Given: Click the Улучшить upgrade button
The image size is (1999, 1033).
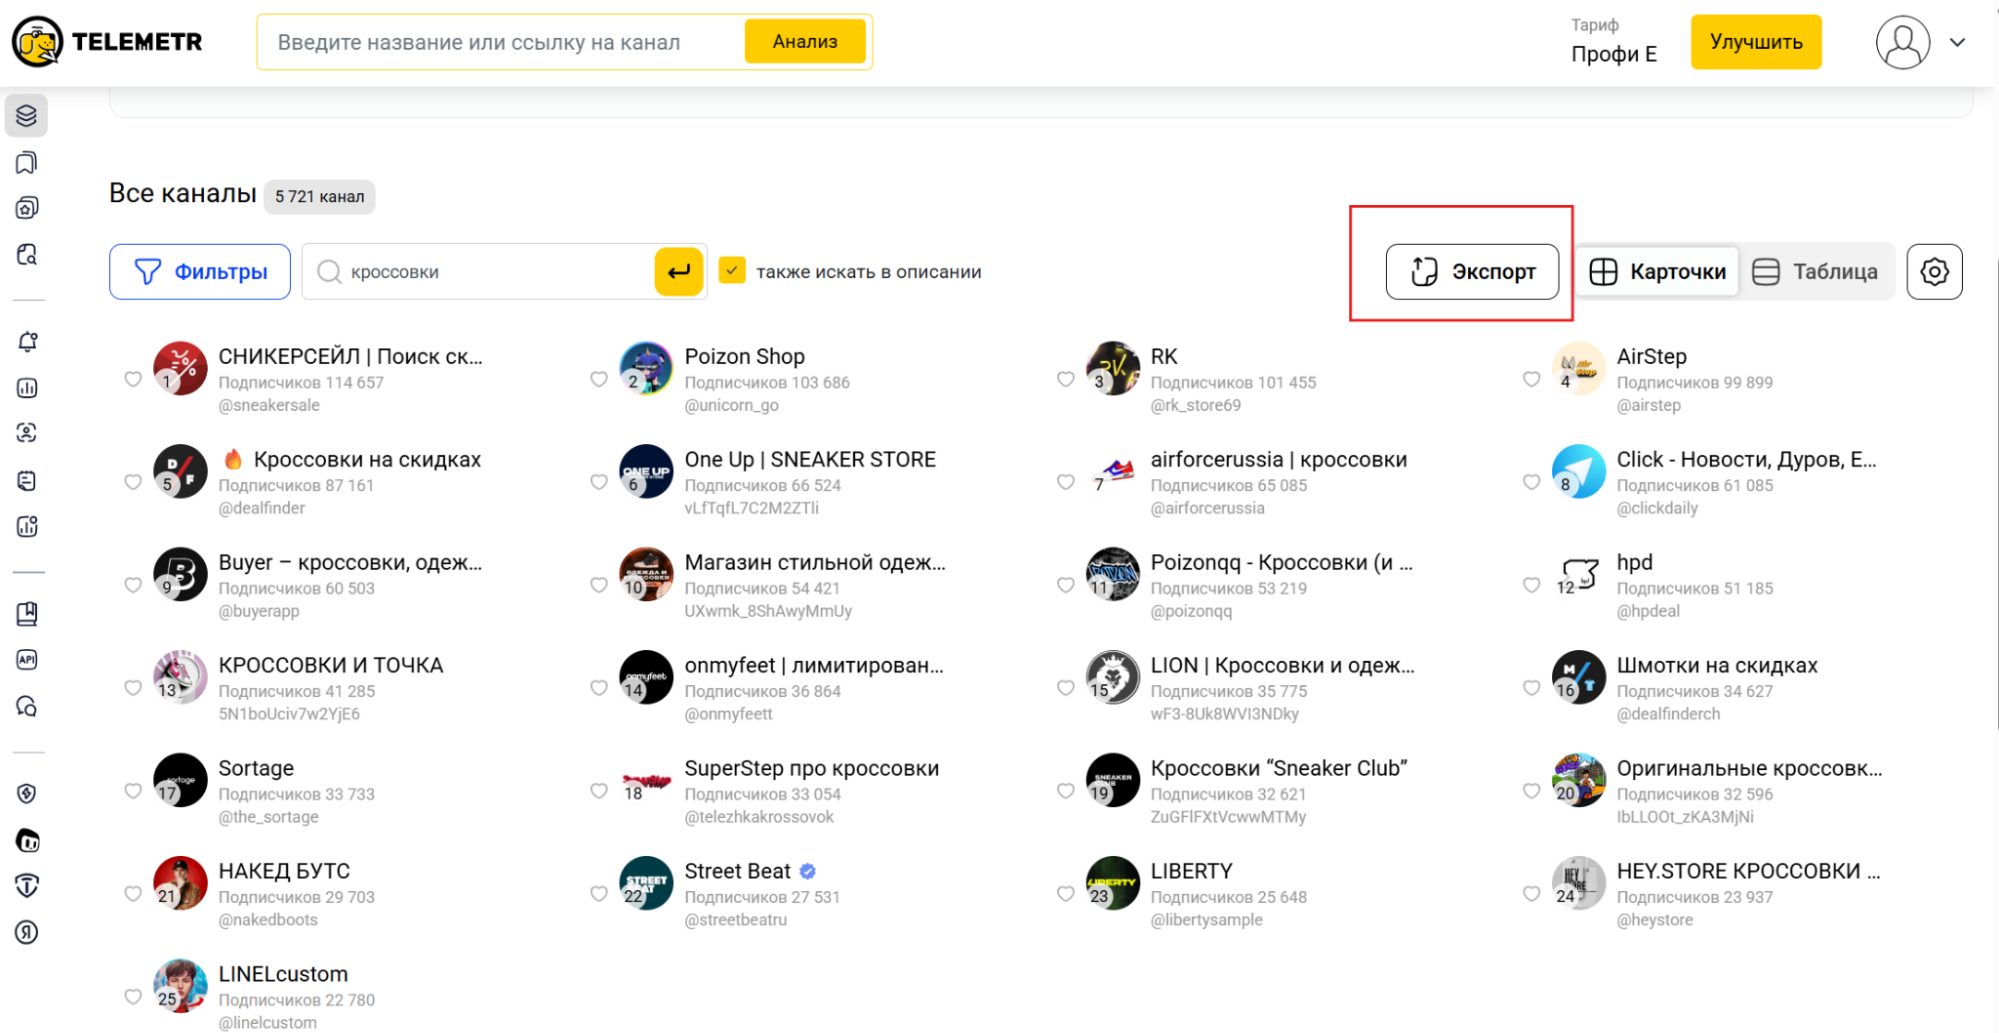Looking at the screenshot, I should click(x=1755, y=42).
